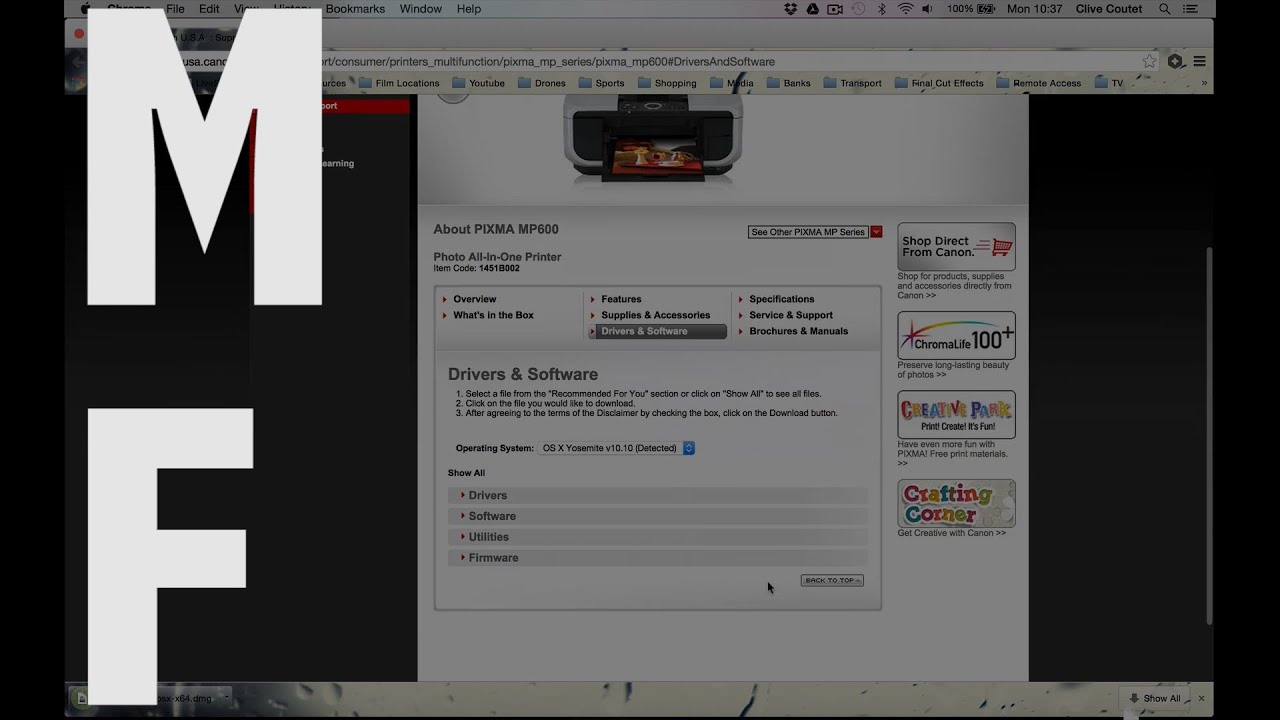Viewport: 1280px width, 720px height.
Task: Open the Wi-Fi status menu
Action: point(905,9)
